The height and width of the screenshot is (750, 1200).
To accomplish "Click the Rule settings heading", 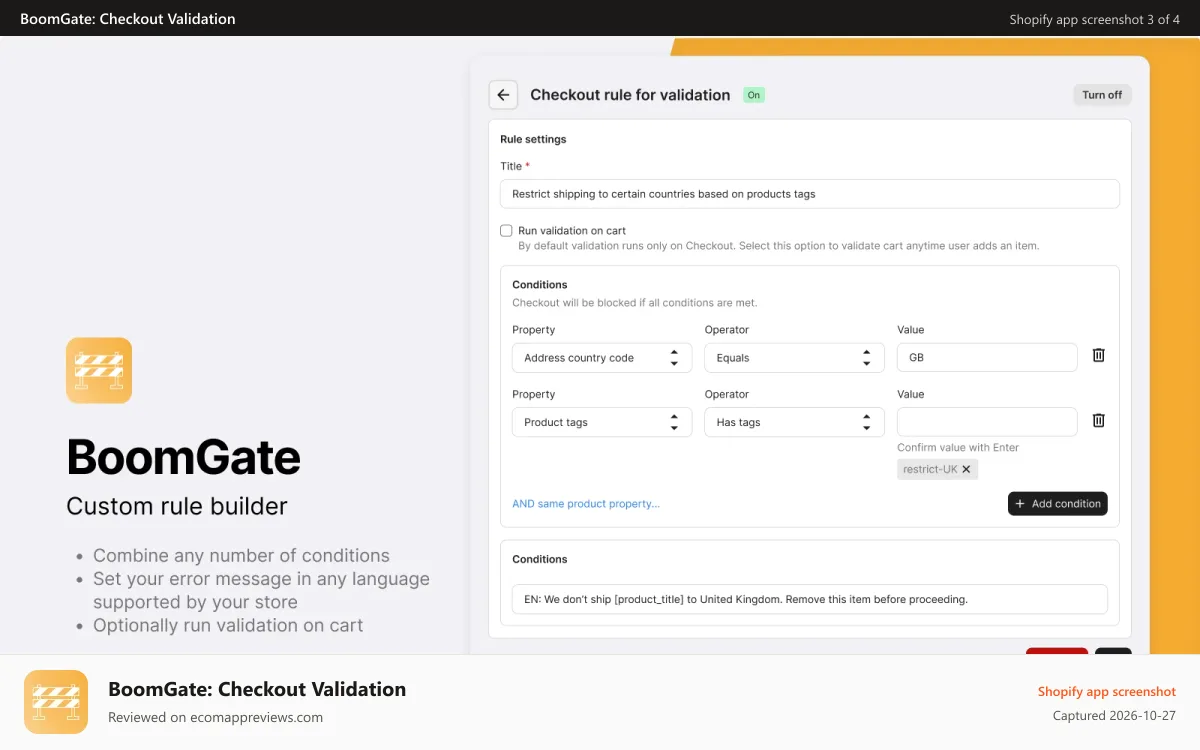I will pos(533,139).
